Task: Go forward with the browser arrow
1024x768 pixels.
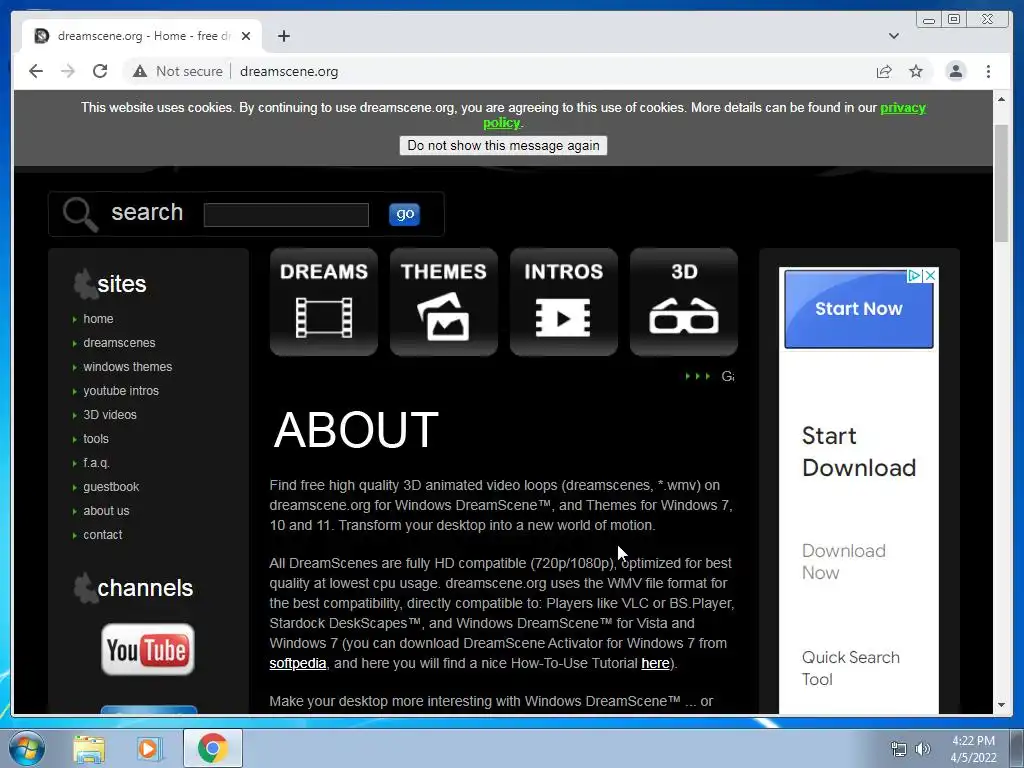Action: point(68,71)
